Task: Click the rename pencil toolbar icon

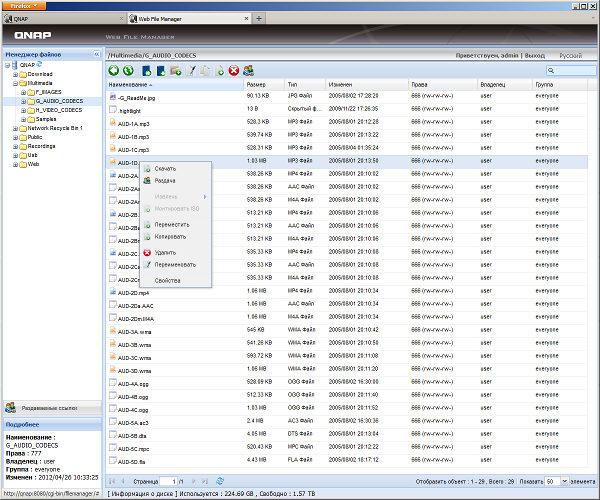Action: [x=191, y=71]
